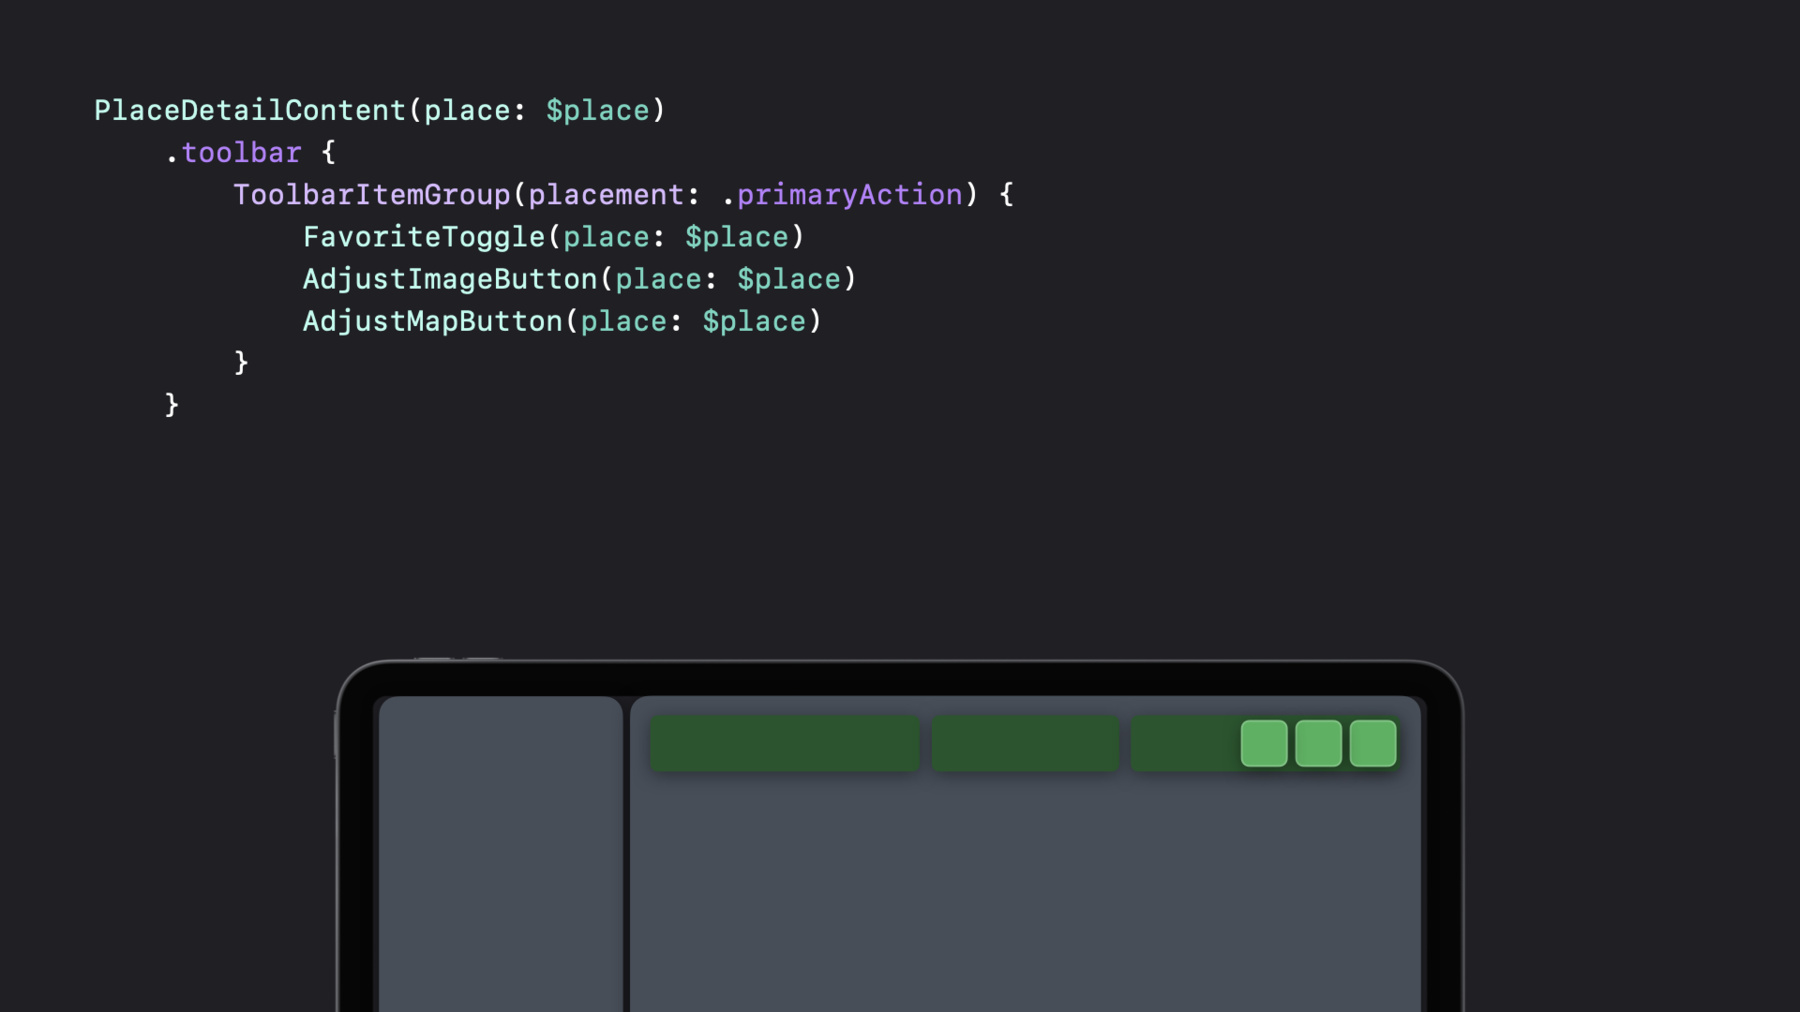
Task: Select the center dark green toolbar block
Action: [1025, 743]
